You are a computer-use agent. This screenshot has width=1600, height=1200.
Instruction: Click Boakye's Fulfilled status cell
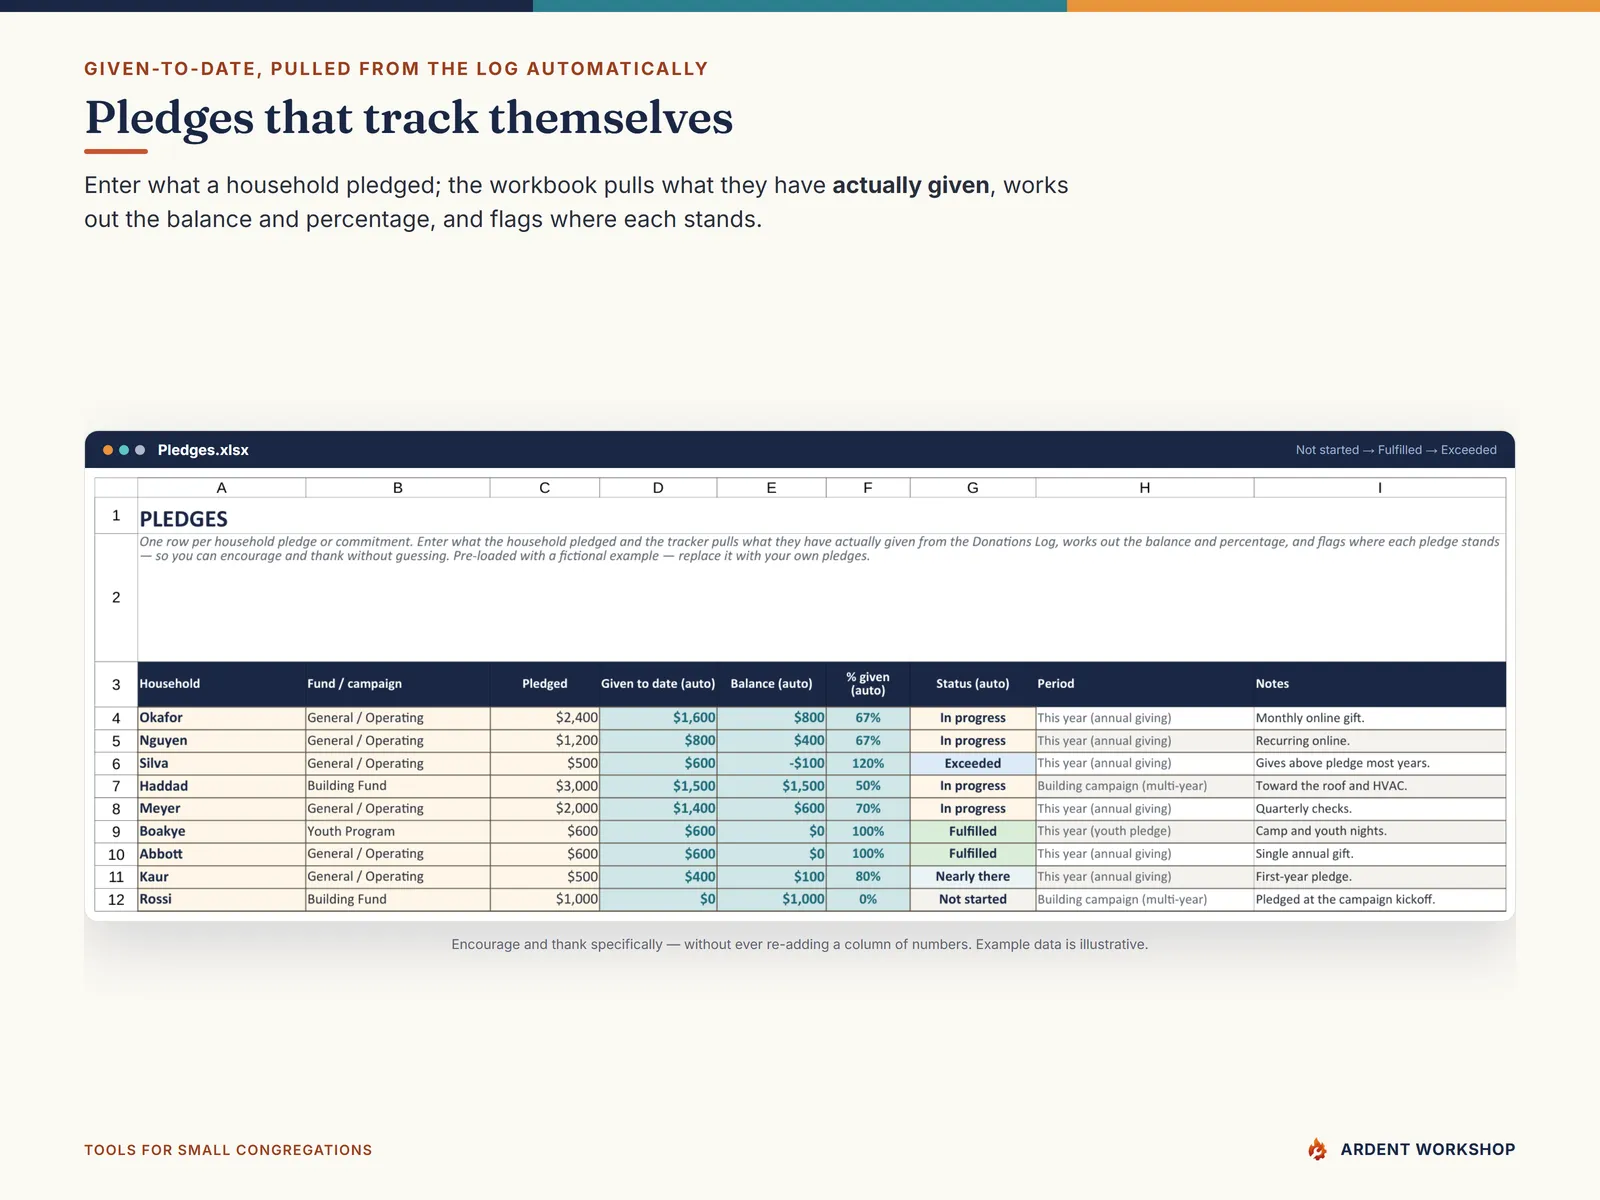[x=973, y=831]
